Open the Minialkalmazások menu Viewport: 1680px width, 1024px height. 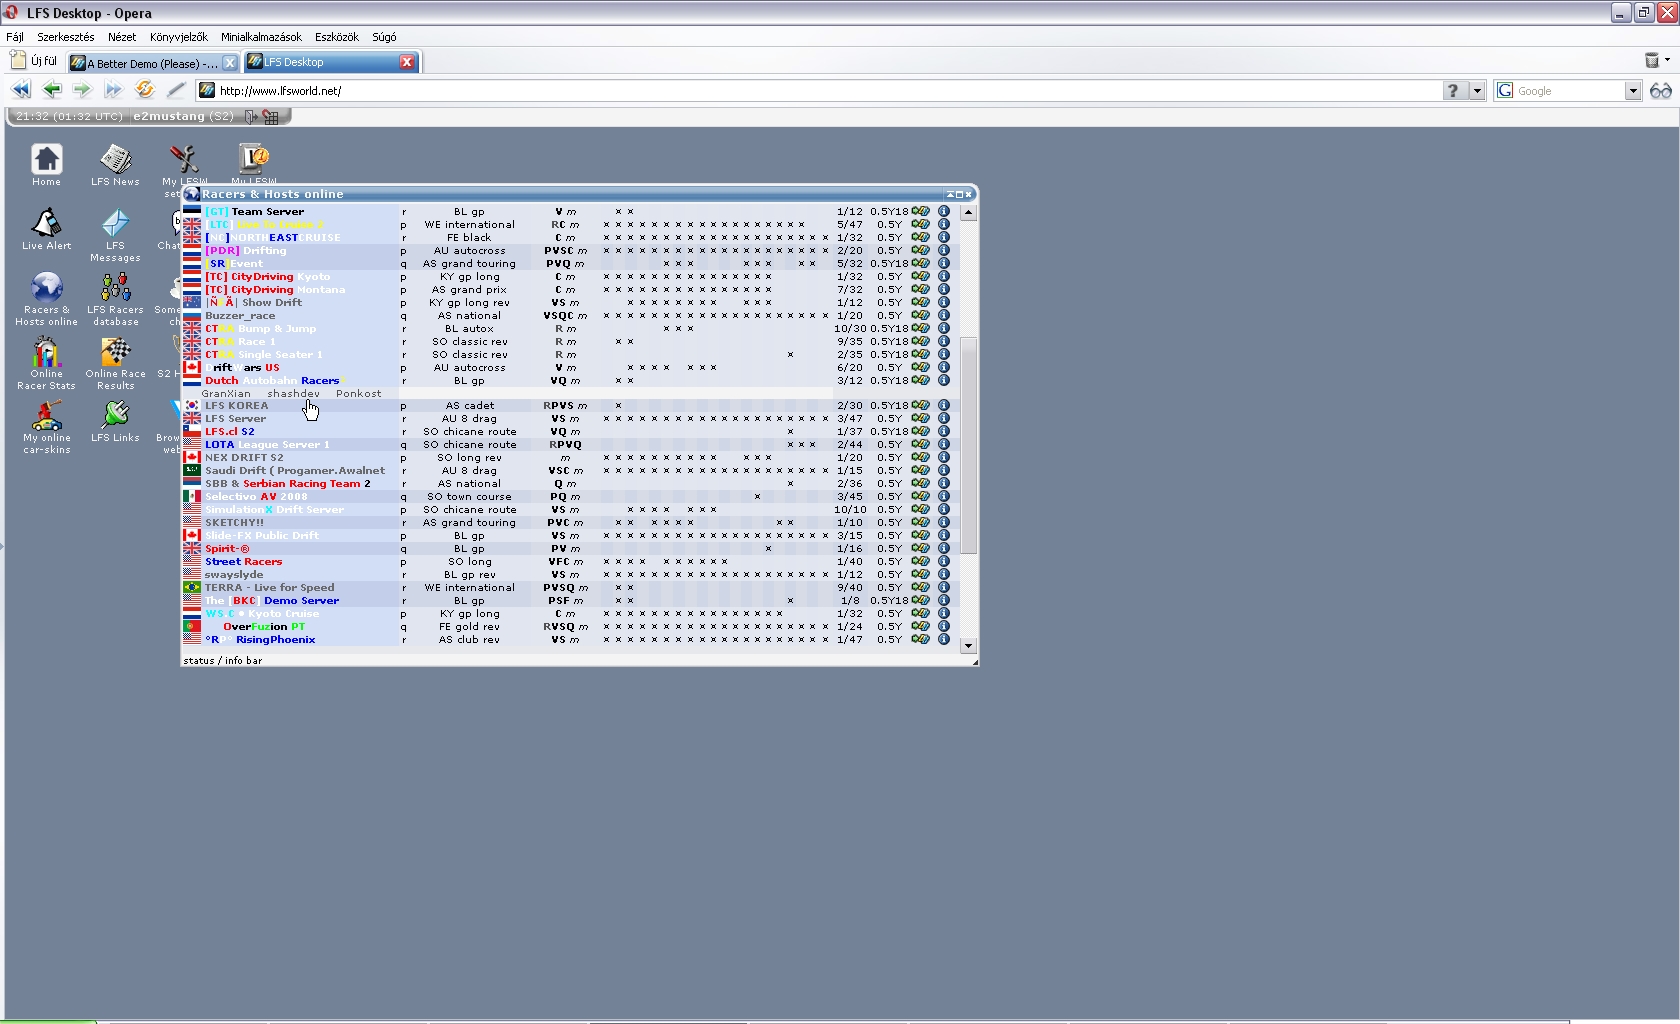click(x=261, y=37)
